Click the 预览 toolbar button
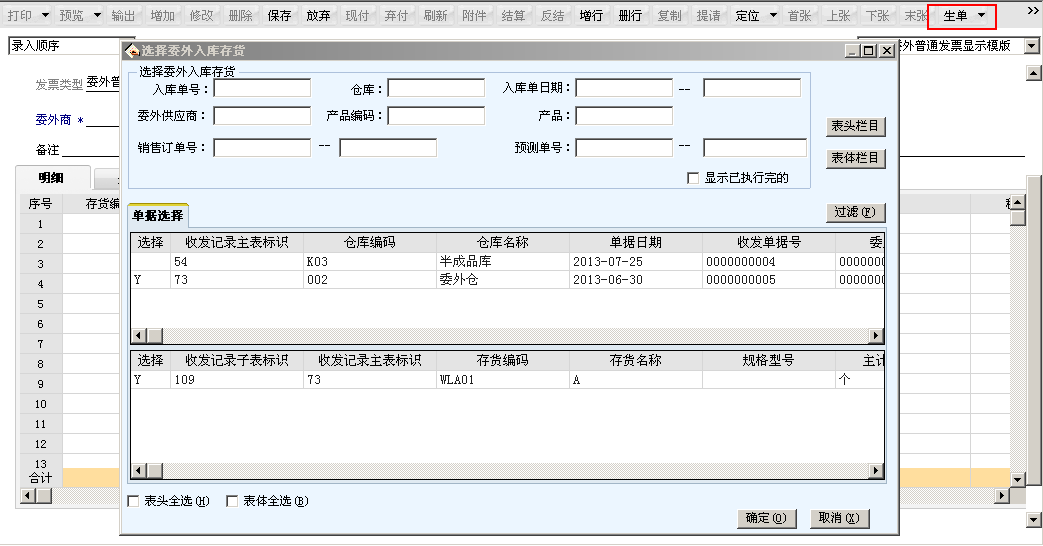 point(71,15)
